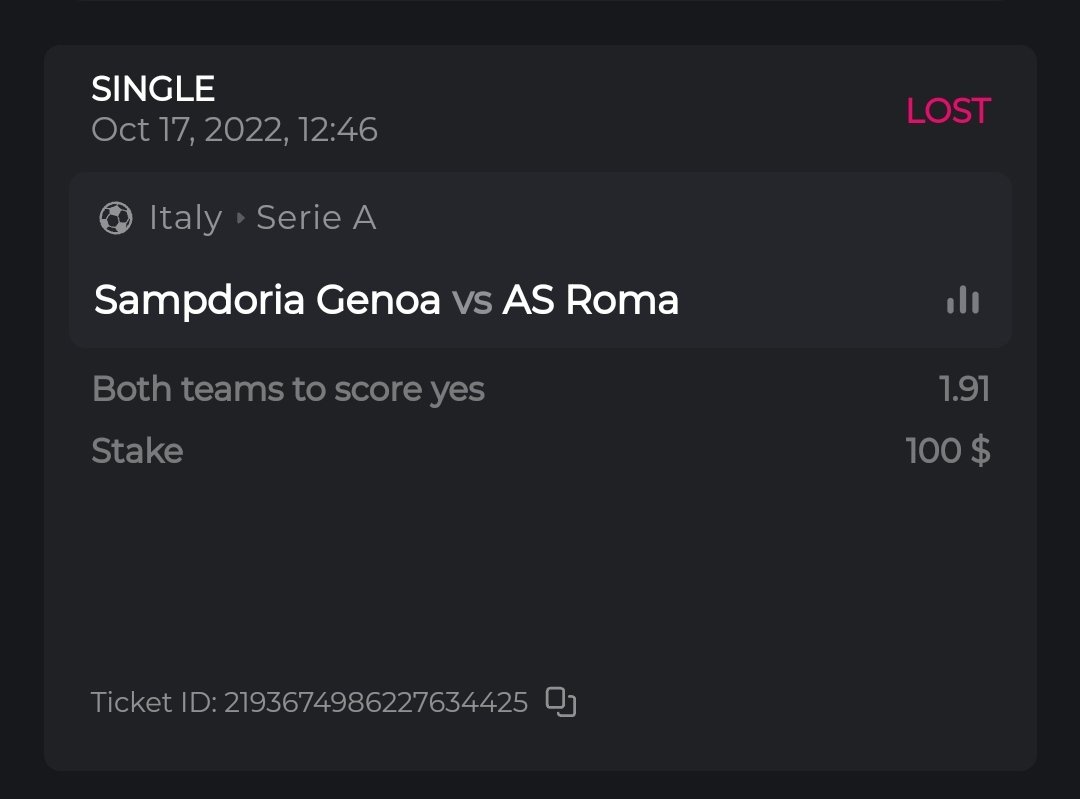Click the LOST bet status label
This screenshot has height=799, width=1080.
point(947,111)
